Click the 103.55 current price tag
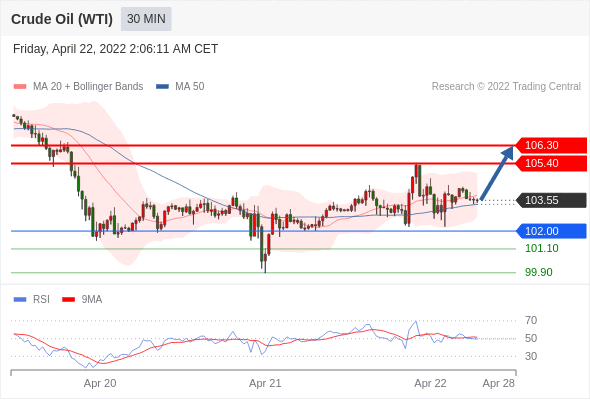The height and width of the screenshot is (400, 590). 550,200
